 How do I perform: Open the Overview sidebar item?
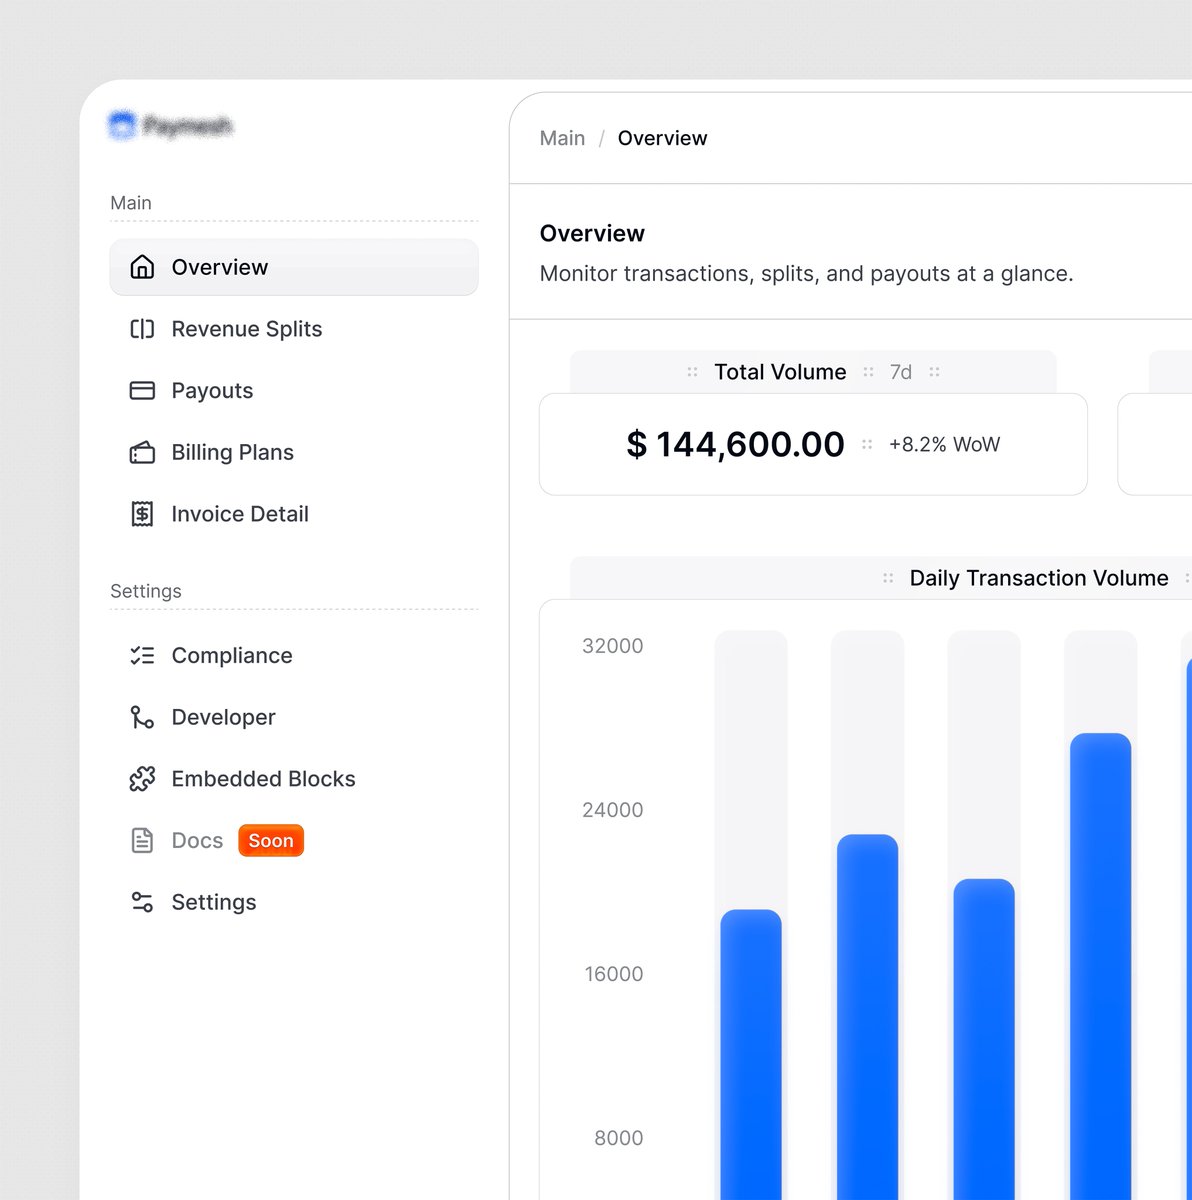click(x=294, y=267)
